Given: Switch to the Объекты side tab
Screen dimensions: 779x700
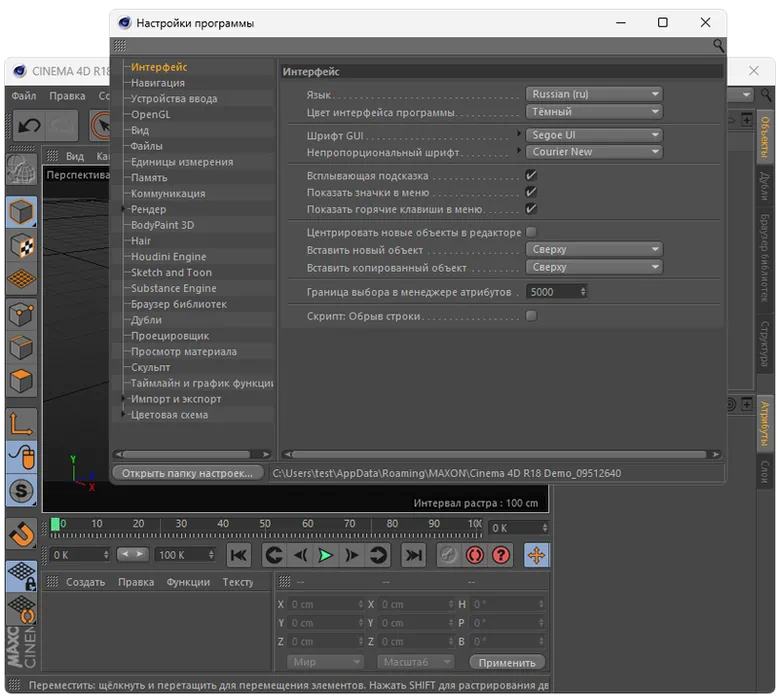Looking at the screenshot, I should pos(765,138).
